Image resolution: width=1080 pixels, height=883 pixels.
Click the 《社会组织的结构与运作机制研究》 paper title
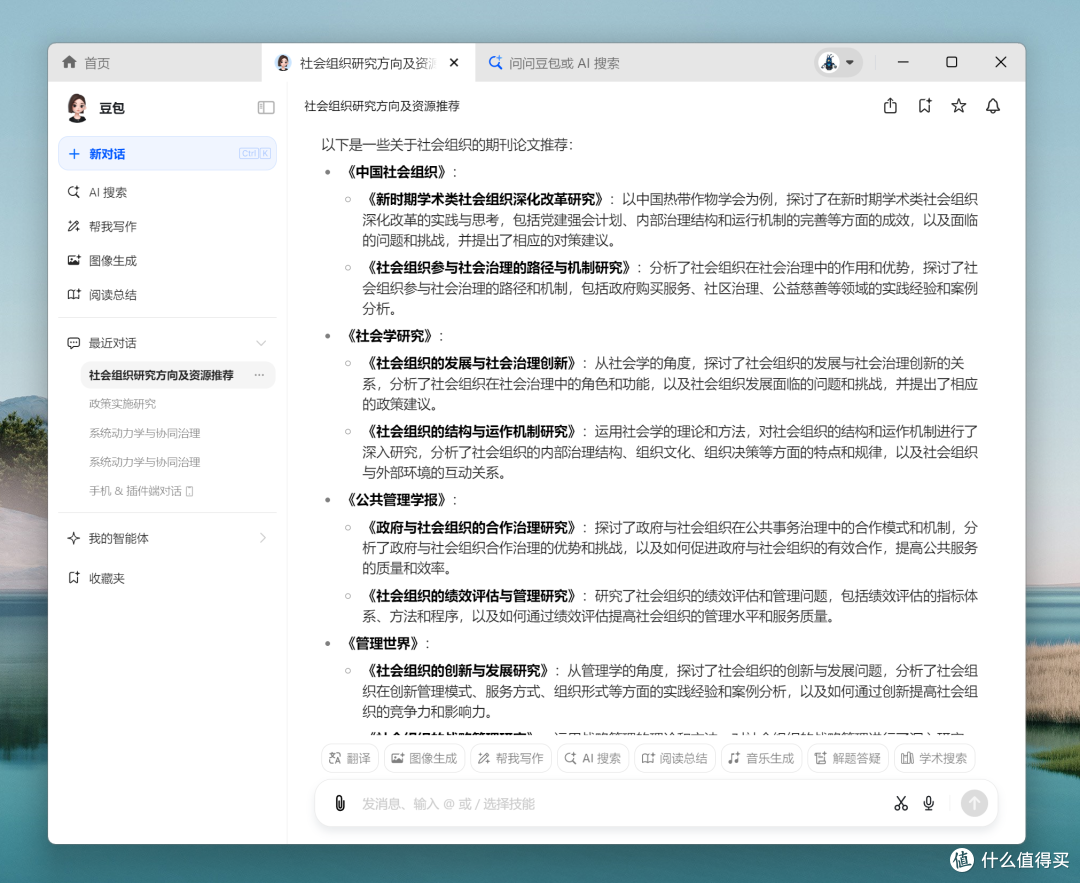coord(472,432)
